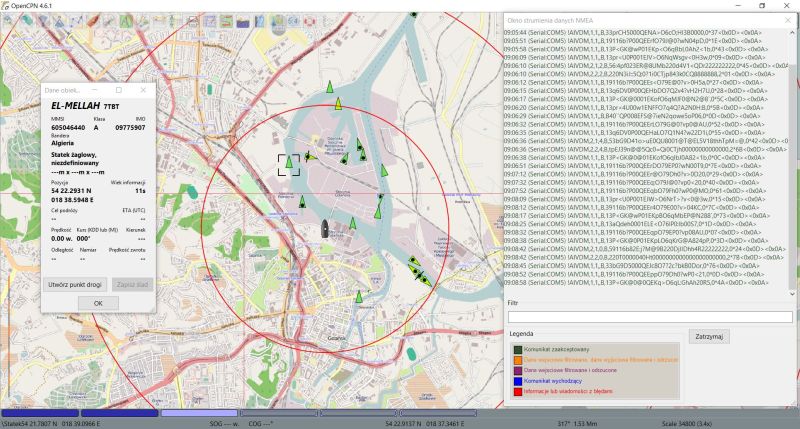Click the '09:05:44' NMEA log line

click(633, 33)
